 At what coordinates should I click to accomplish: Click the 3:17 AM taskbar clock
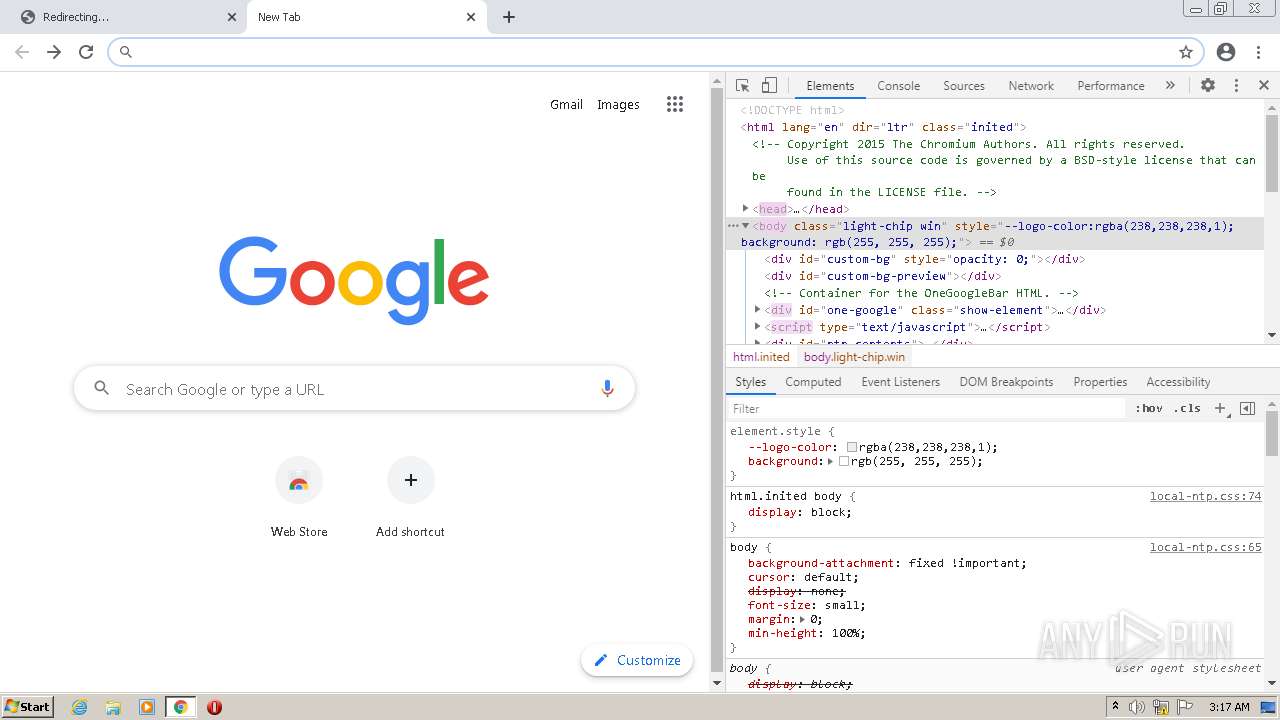click(1229, 707)
